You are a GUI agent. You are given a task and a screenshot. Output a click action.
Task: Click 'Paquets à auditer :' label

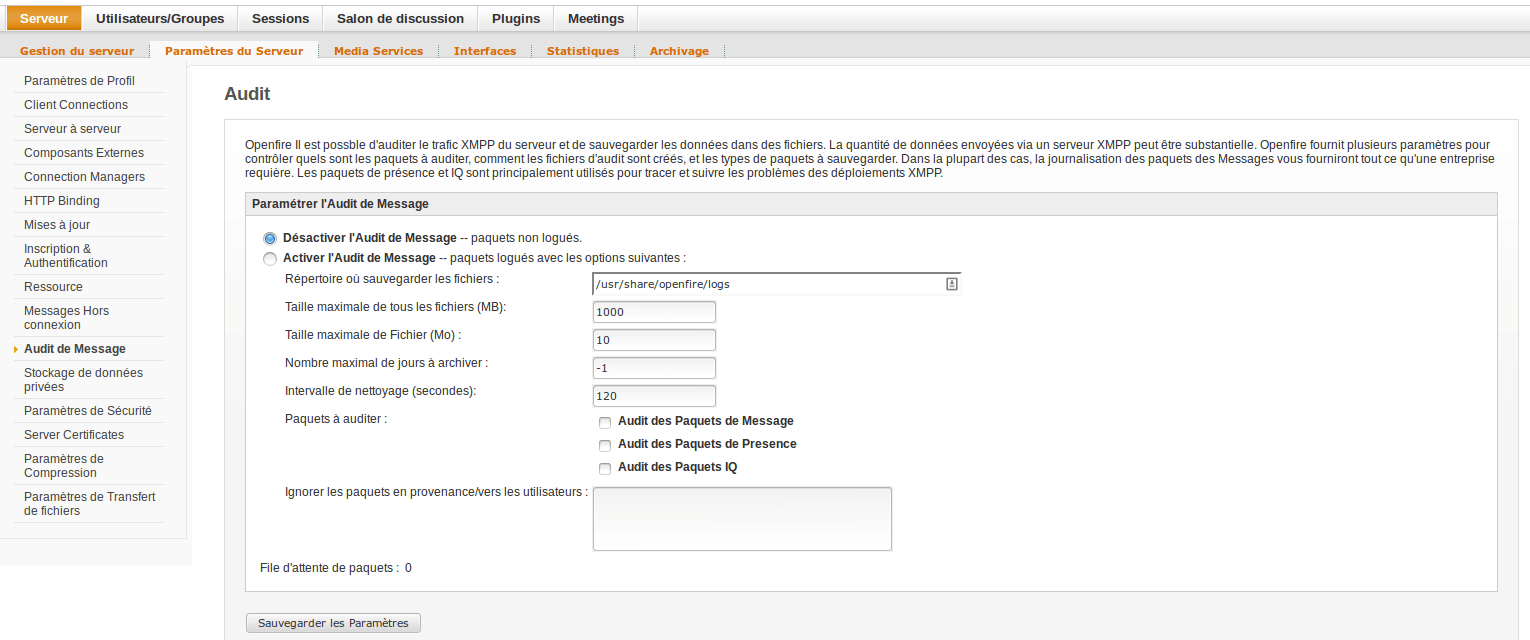336,420
